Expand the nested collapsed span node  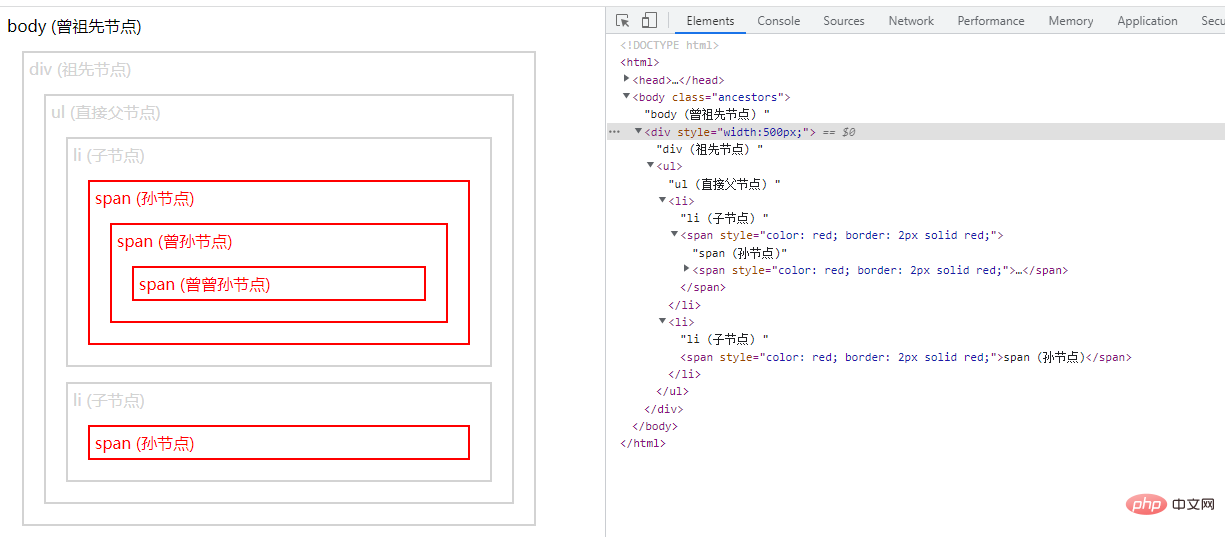coord(687,270)
